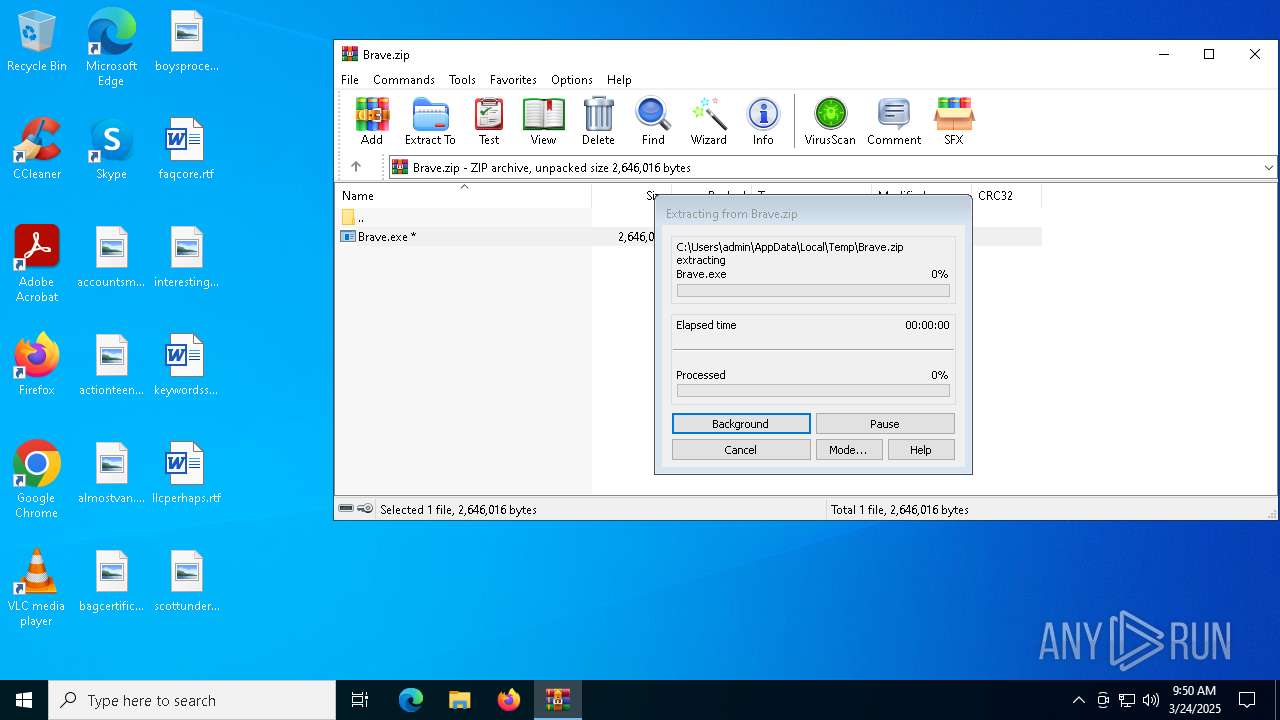Select llcperhaps.rtf desktop file
The height and width of the screenshot is (720, 1280).
pyautogui.click(x=186, y=473)
